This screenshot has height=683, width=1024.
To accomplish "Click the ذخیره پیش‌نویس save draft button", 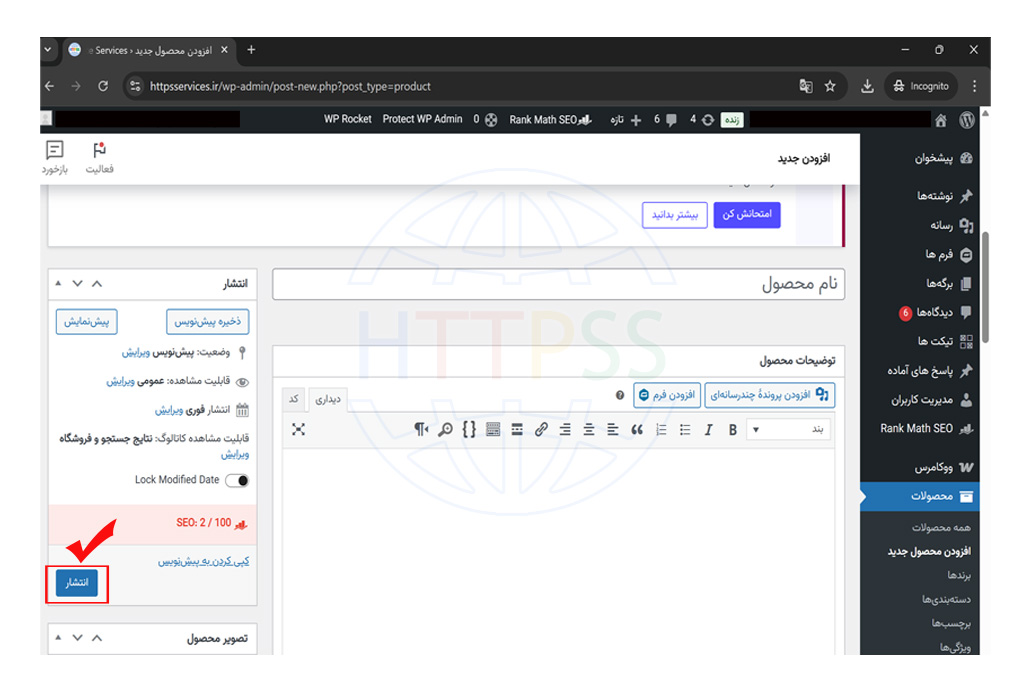I will coord(207,321).
